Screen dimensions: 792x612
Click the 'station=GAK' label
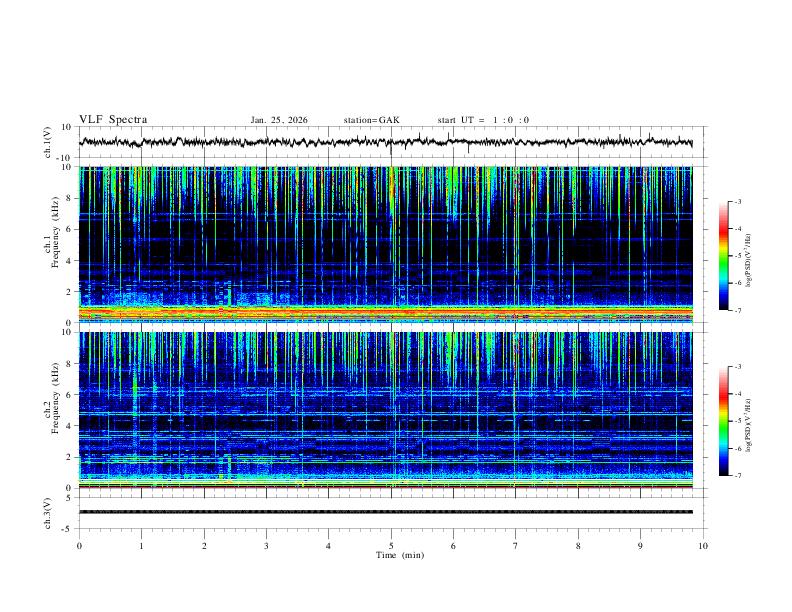(x=371, y=120)
